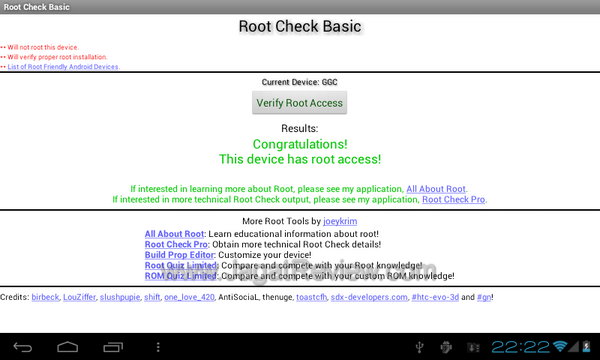Open the toastcfh credit link
600x360 pixels.
pos(311,297)
